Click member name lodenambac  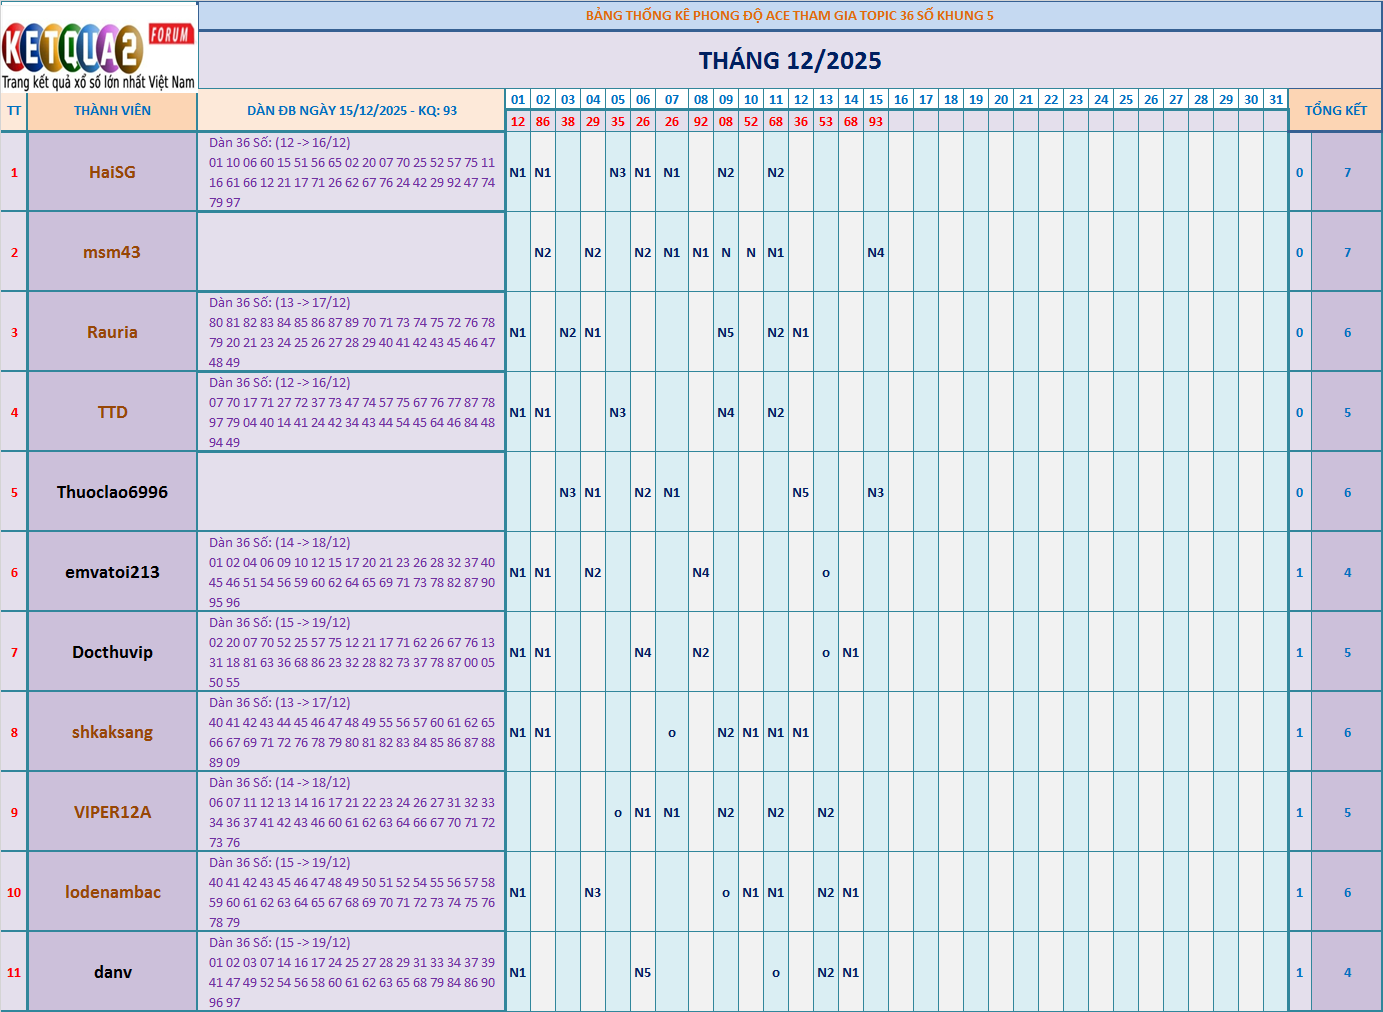(x=112, y=892)
